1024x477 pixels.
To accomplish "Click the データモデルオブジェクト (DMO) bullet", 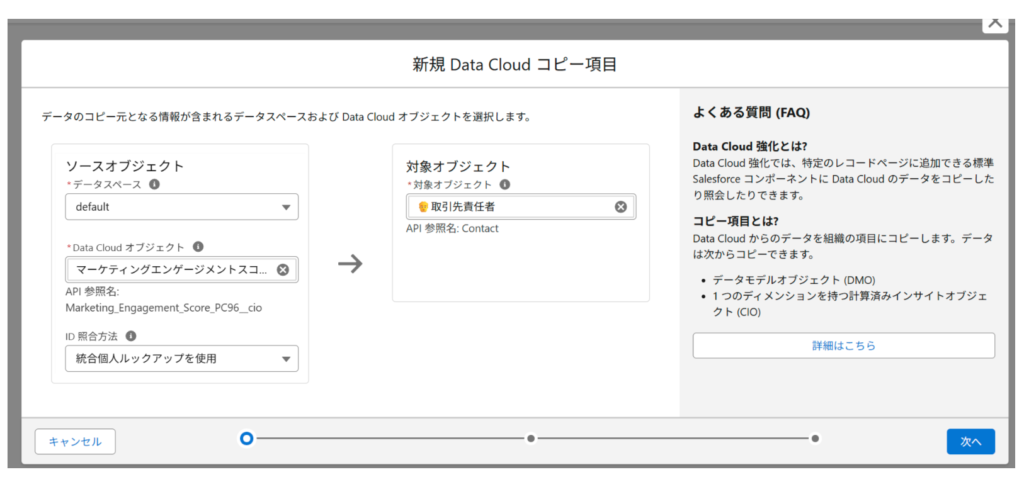I will (794, 280).
